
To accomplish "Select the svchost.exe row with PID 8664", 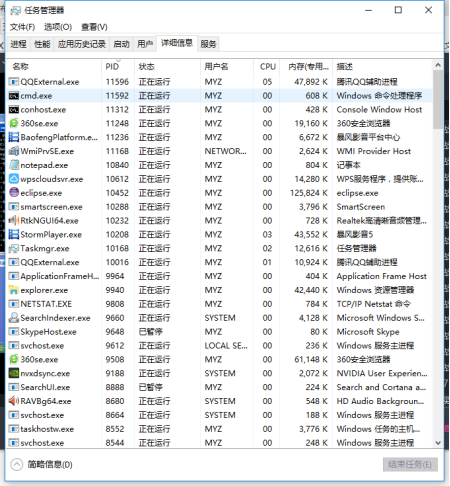I will 220,415.
